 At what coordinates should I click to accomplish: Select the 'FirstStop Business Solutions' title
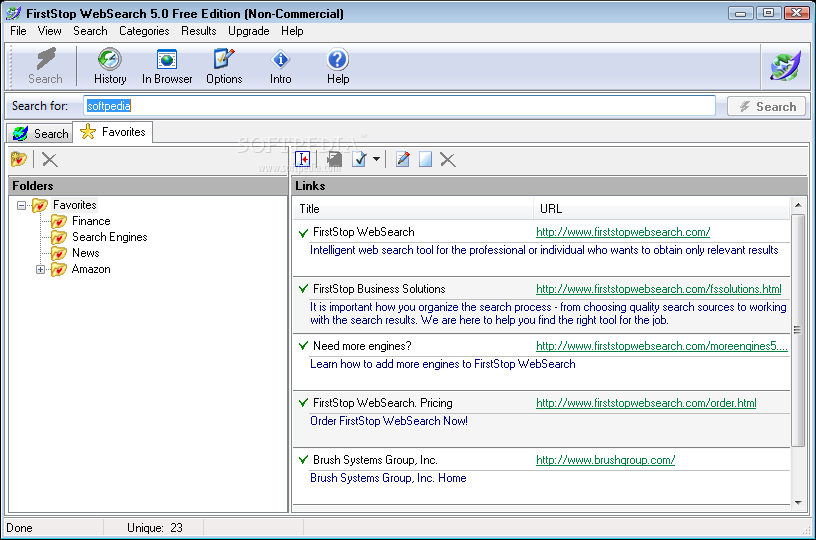click(x=379, y=289)
